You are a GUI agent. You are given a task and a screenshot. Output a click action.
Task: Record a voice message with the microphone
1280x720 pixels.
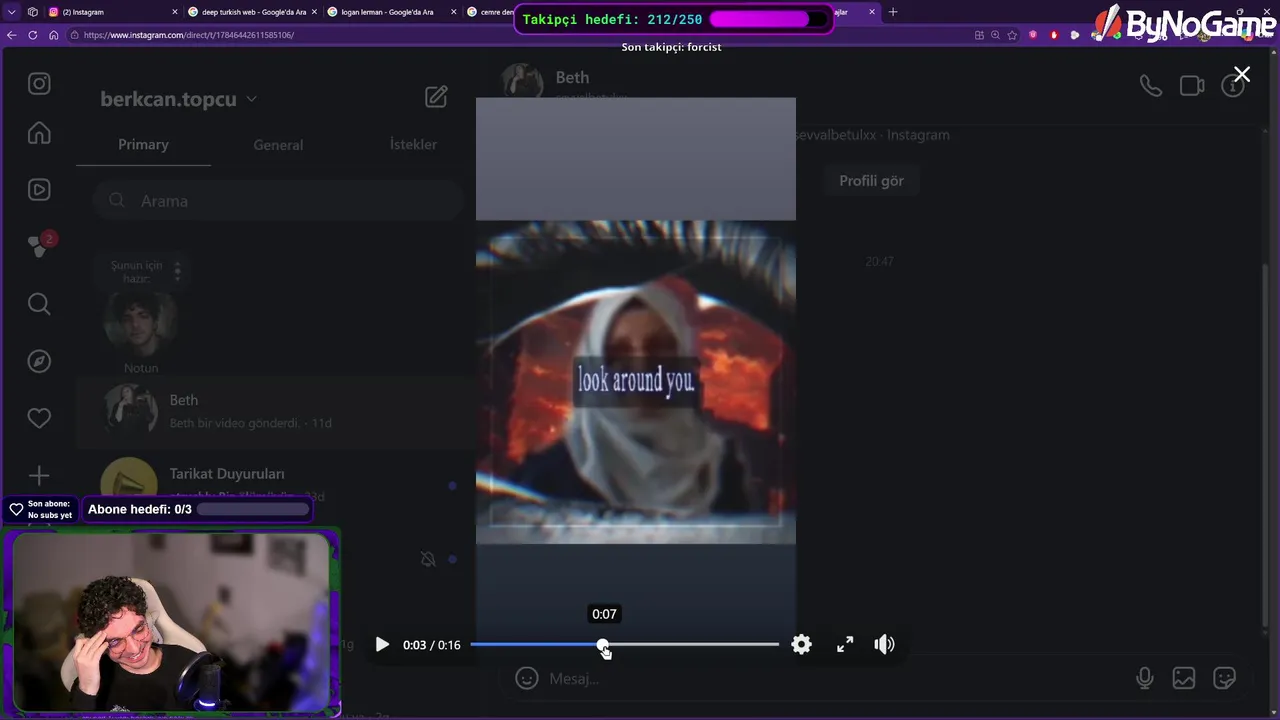[1145, 678]
